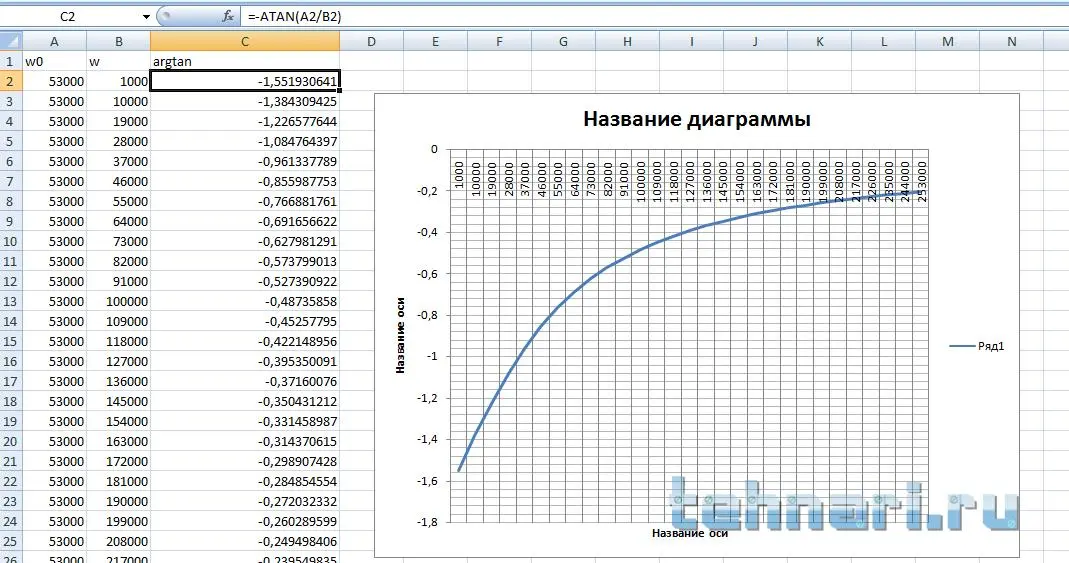
Task: Select column E header
Action: point(435,42)
